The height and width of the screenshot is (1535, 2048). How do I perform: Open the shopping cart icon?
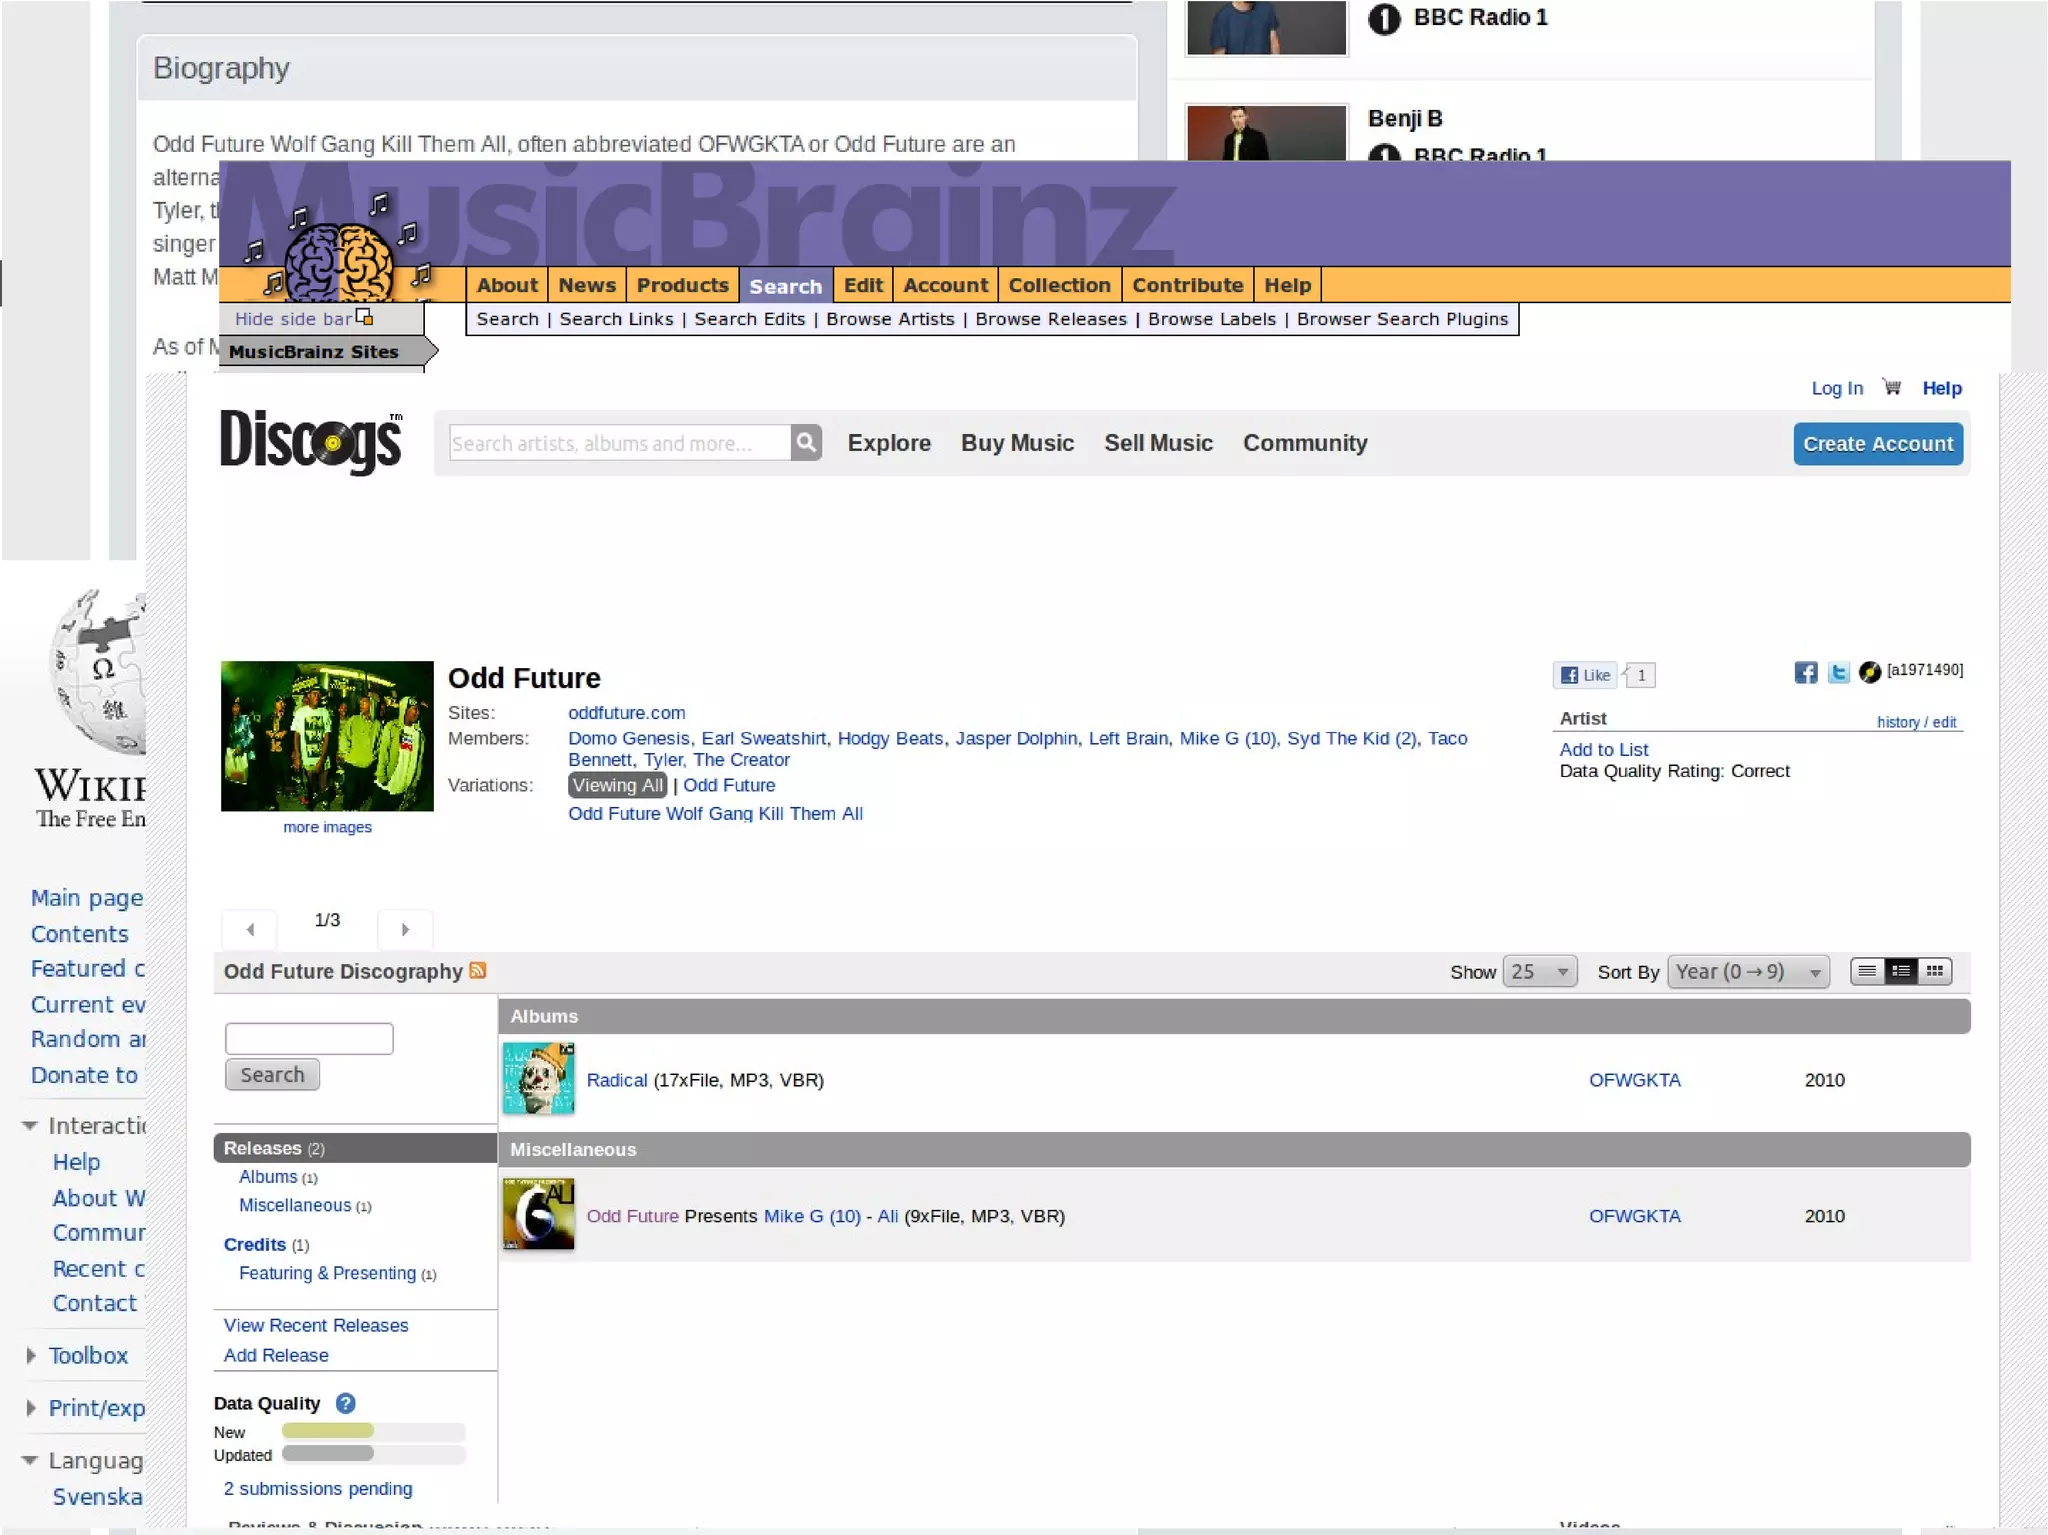(1891, 387)
